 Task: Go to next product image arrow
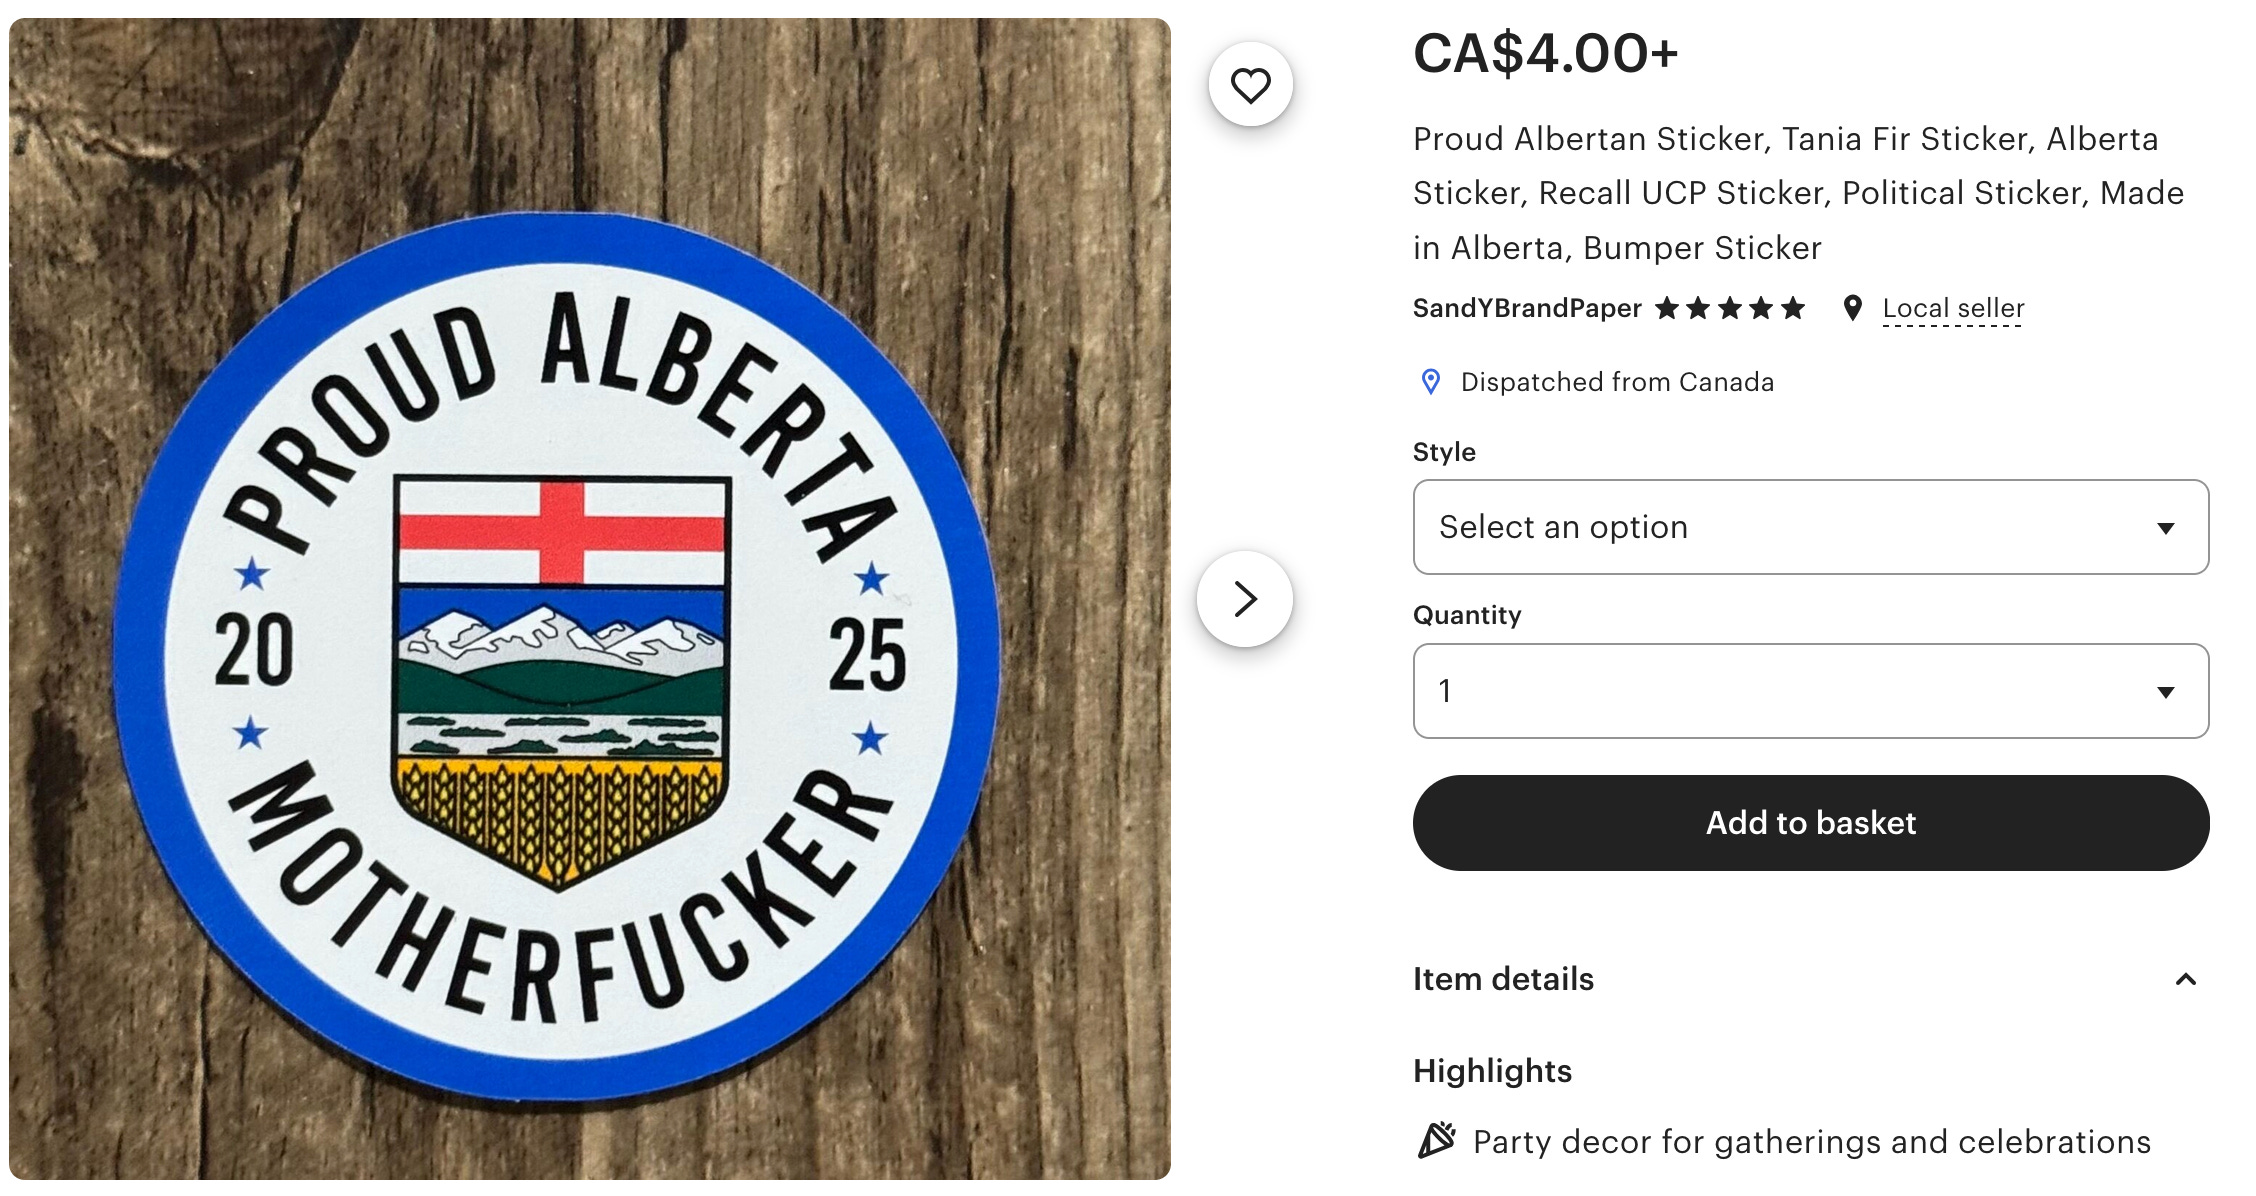point(1245,599)
